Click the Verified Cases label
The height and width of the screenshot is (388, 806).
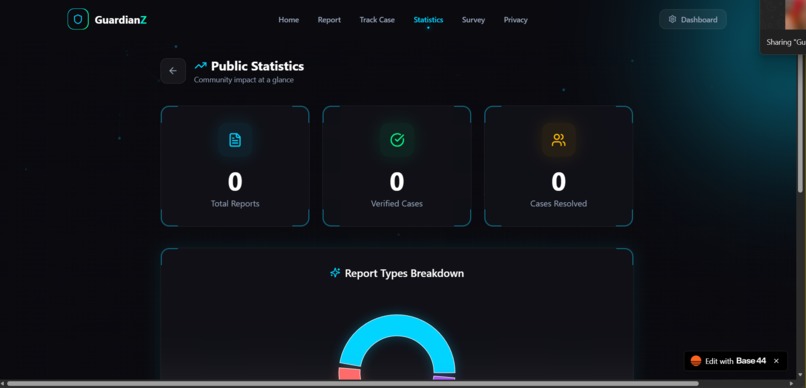coord(397,204)
